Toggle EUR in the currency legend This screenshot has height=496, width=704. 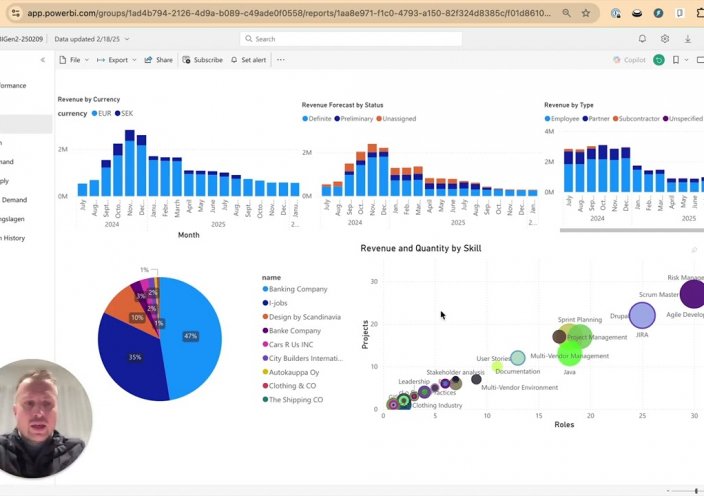[x=101, y=114]
